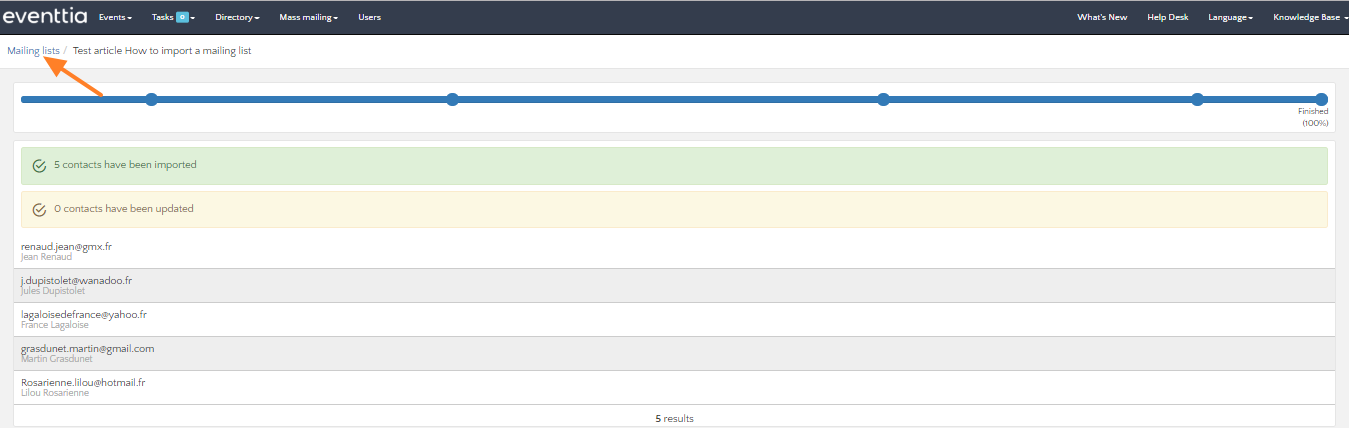Screen dimensions: 1349x428
Task: Open the Mass mailing dropdown
Action: tap(307, 17)
